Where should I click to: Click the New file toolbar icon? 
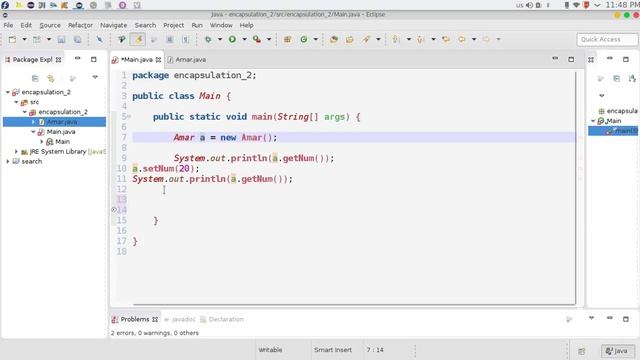(x=13, y=40)
